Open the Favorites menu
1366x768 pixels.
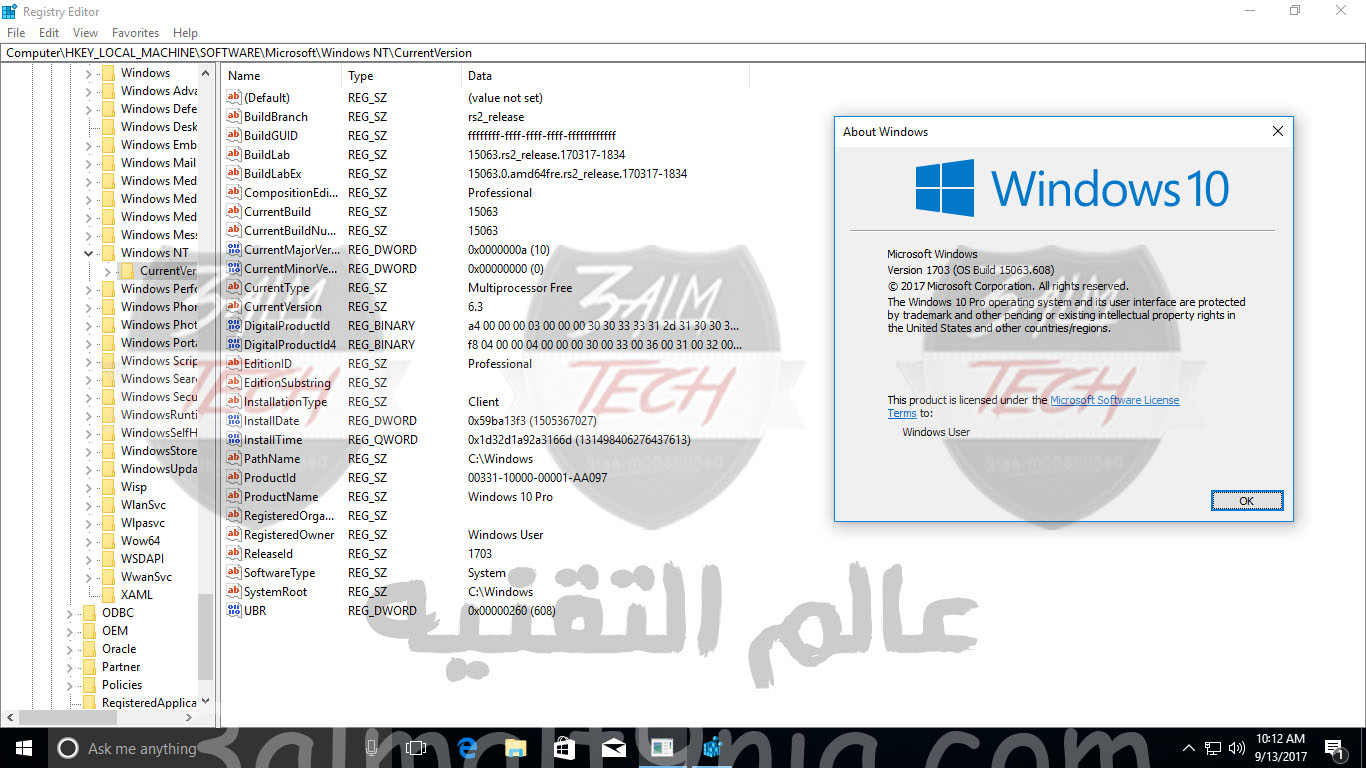(135, 33)
